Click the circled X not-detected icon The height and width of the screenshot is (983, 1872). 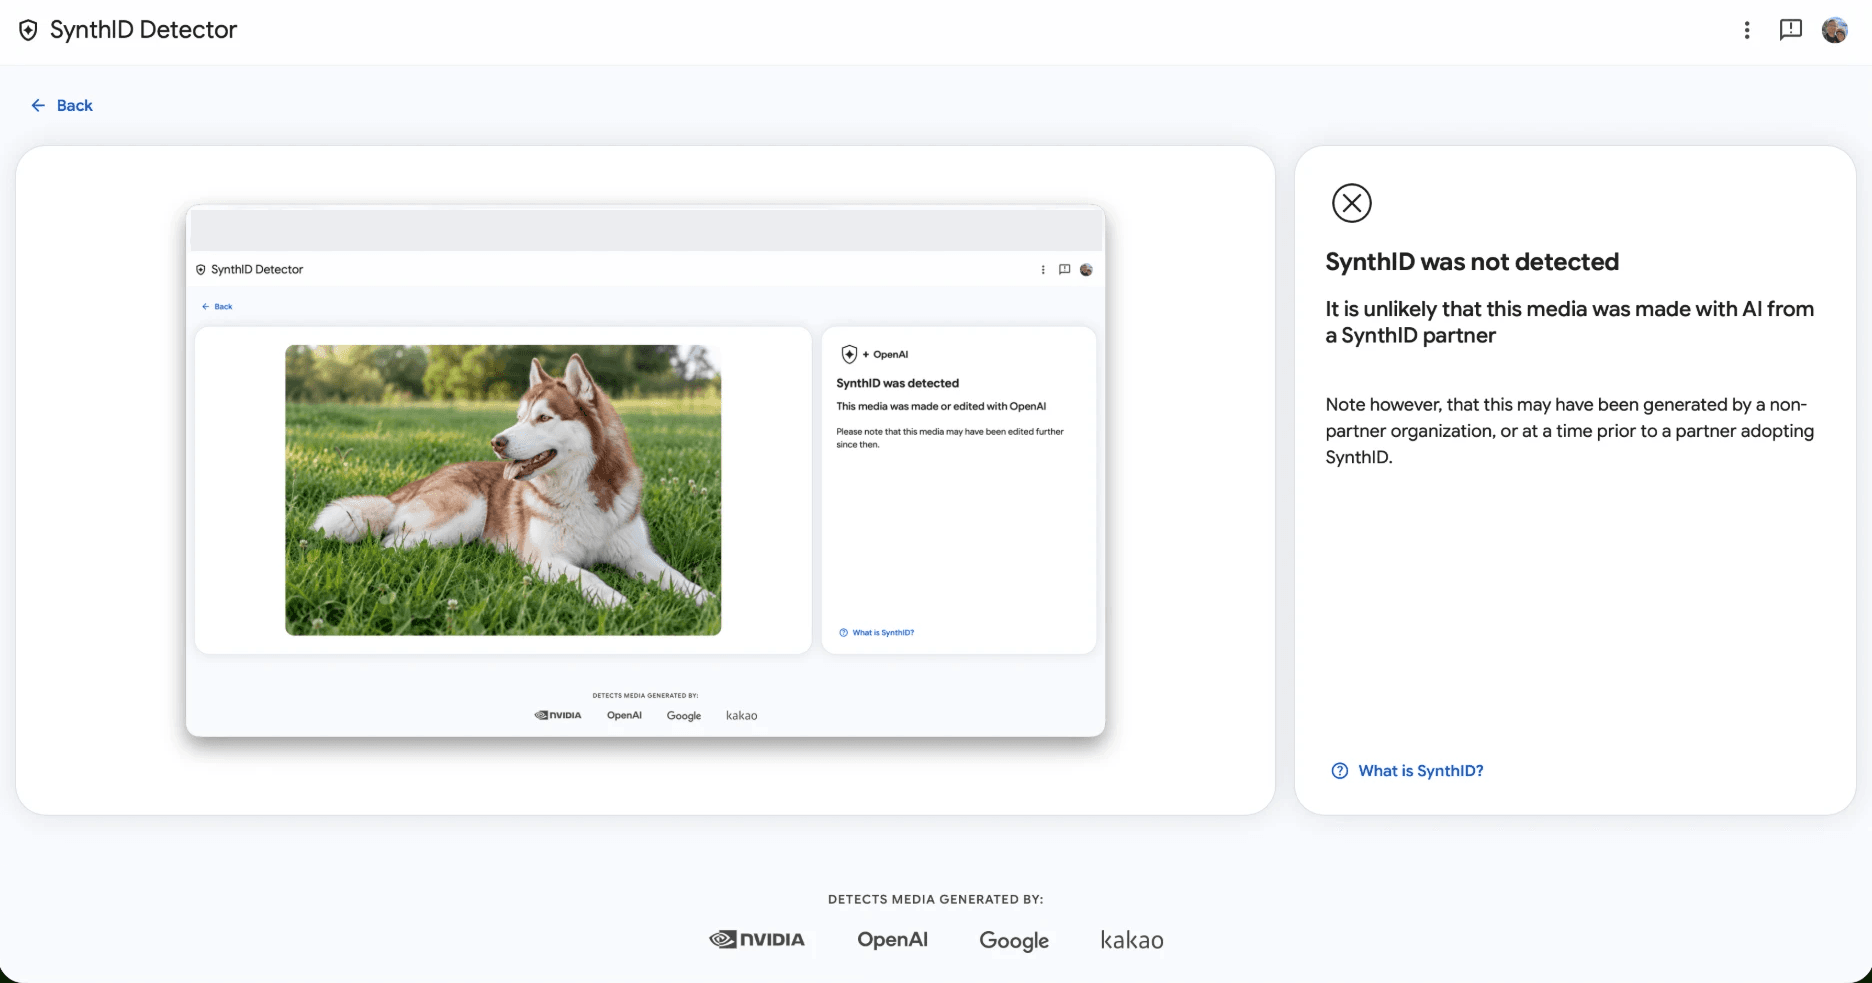tap(1352, 203)
